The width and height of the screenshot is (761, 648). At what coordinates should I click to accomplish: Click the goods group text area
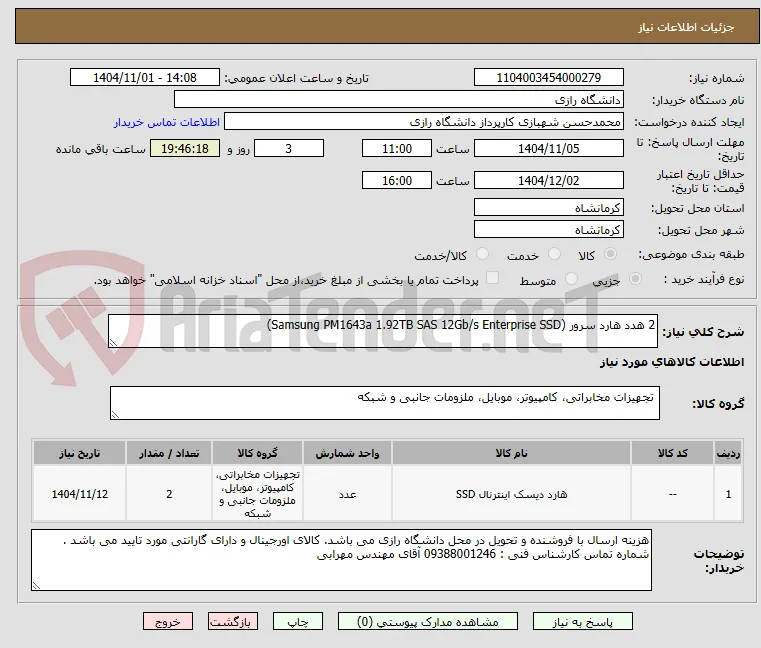point(385,403)
